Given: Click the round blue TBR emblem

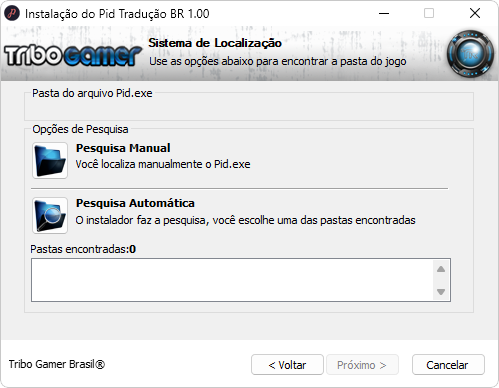Looking at the screenshot, I should point(470,54).
